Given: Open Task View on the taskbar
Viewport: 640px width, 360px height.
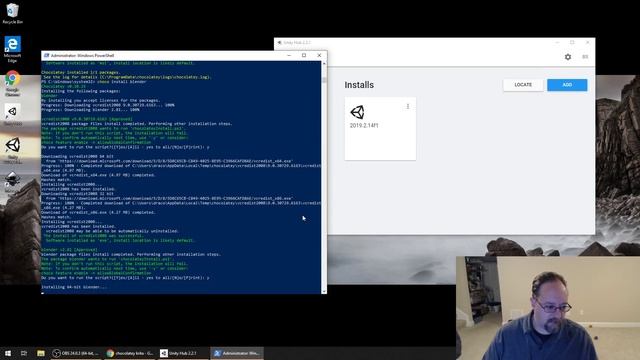Looking at the screenshot, I should (24, 353).
